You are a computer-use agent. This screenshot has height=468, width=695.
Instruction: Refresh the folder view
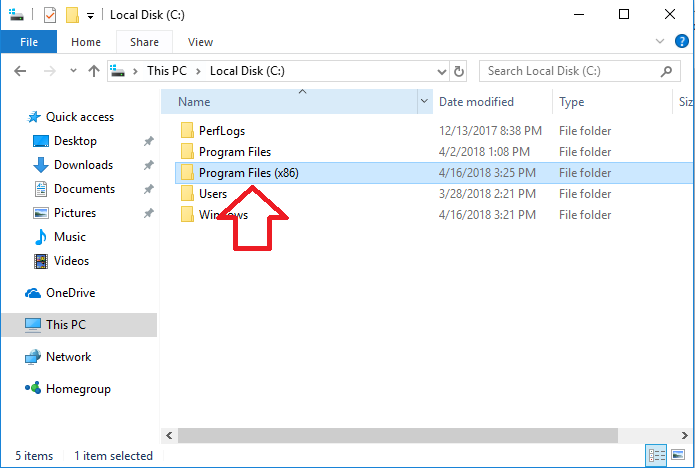point(459,71)
